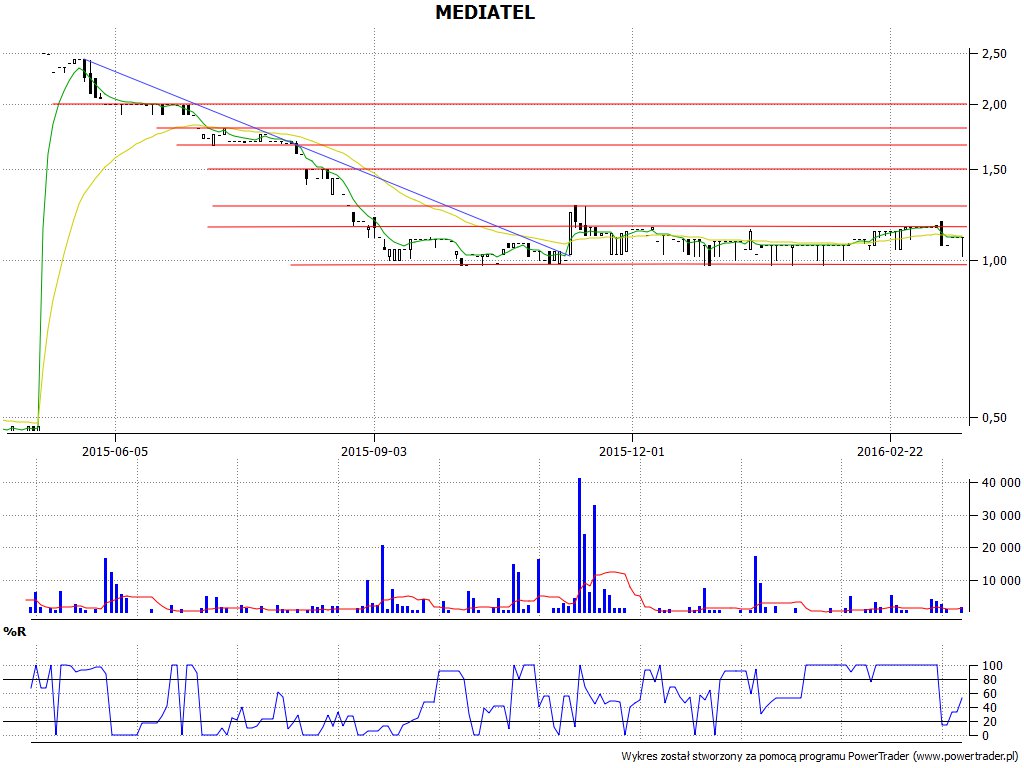Click the 100 value on %R axis
The height and width of the screenshot is (768, 1024).
[990, 666]
